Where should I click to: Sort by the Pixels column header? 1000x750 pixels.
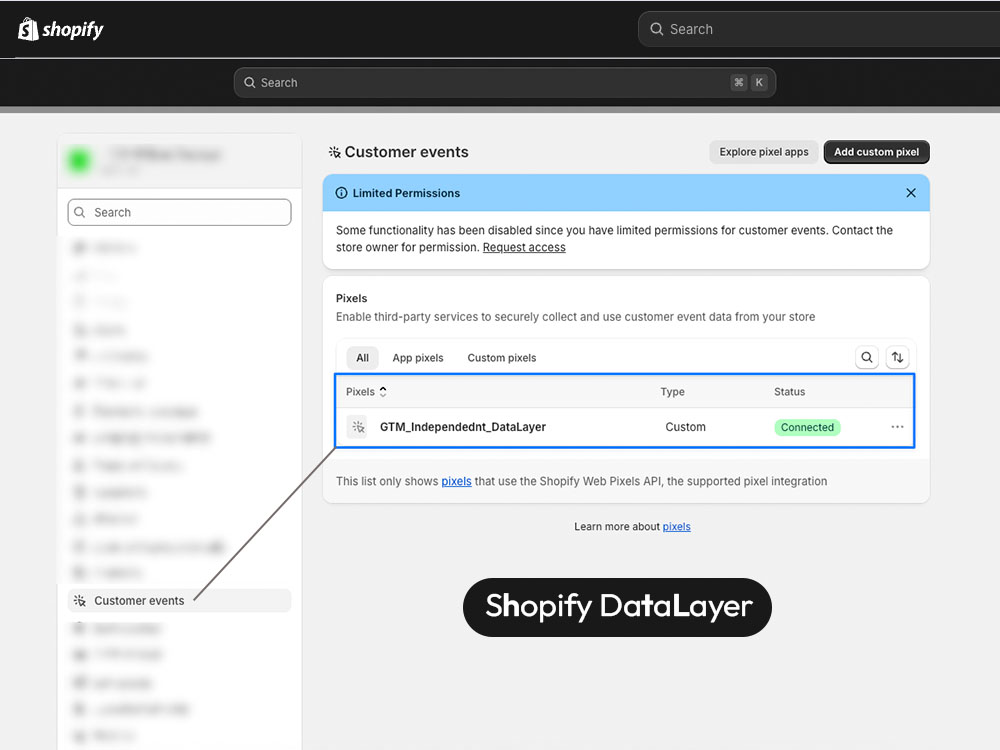(x=366, y=392)
